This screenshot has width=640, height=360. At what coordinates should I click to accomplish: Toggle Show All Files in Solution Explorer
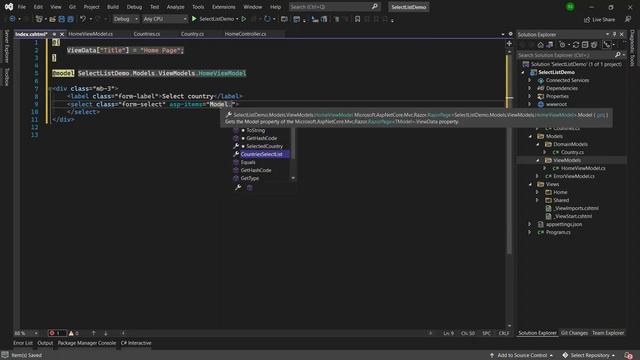click(594, 45)
